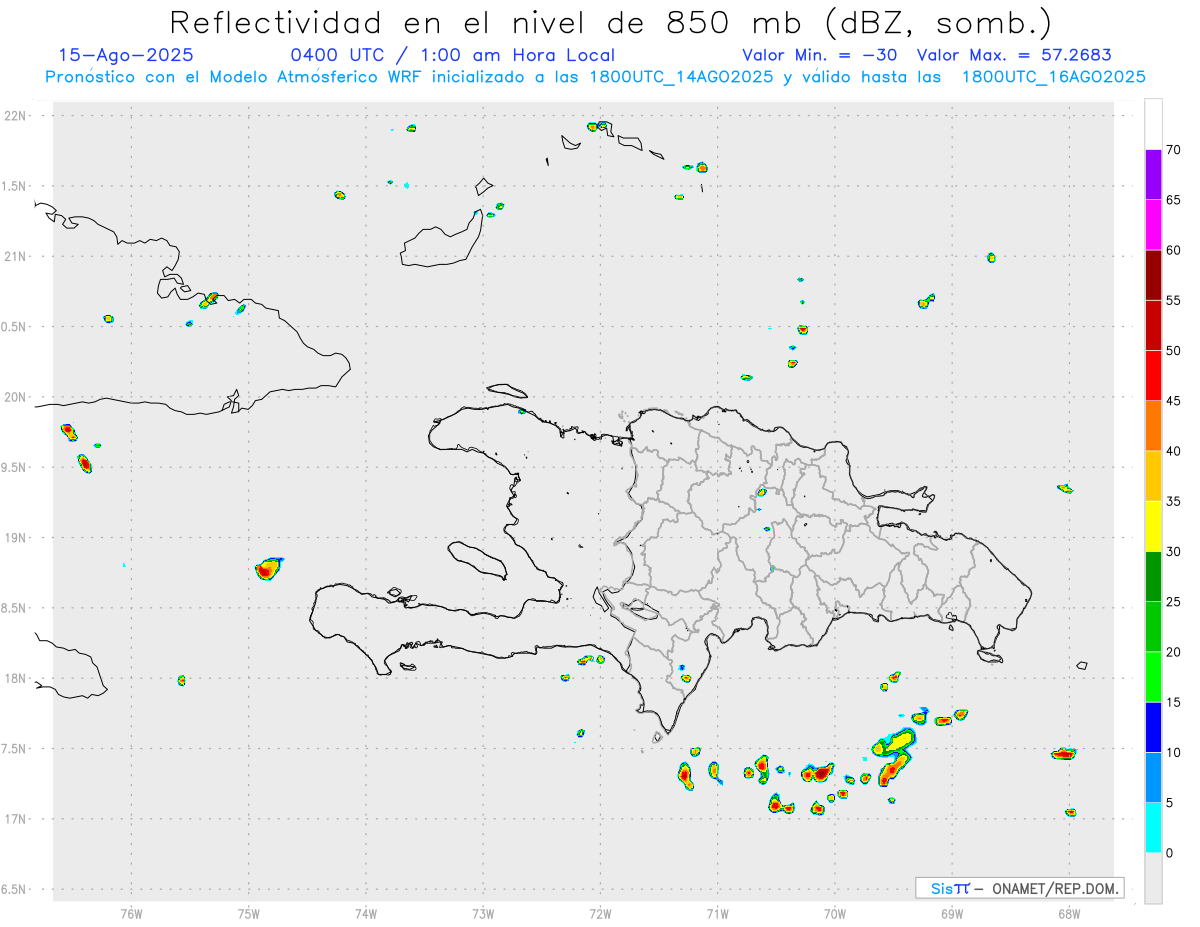Click the colorbar label "25"
The image size is (1200, 927).
point(1174,602)
